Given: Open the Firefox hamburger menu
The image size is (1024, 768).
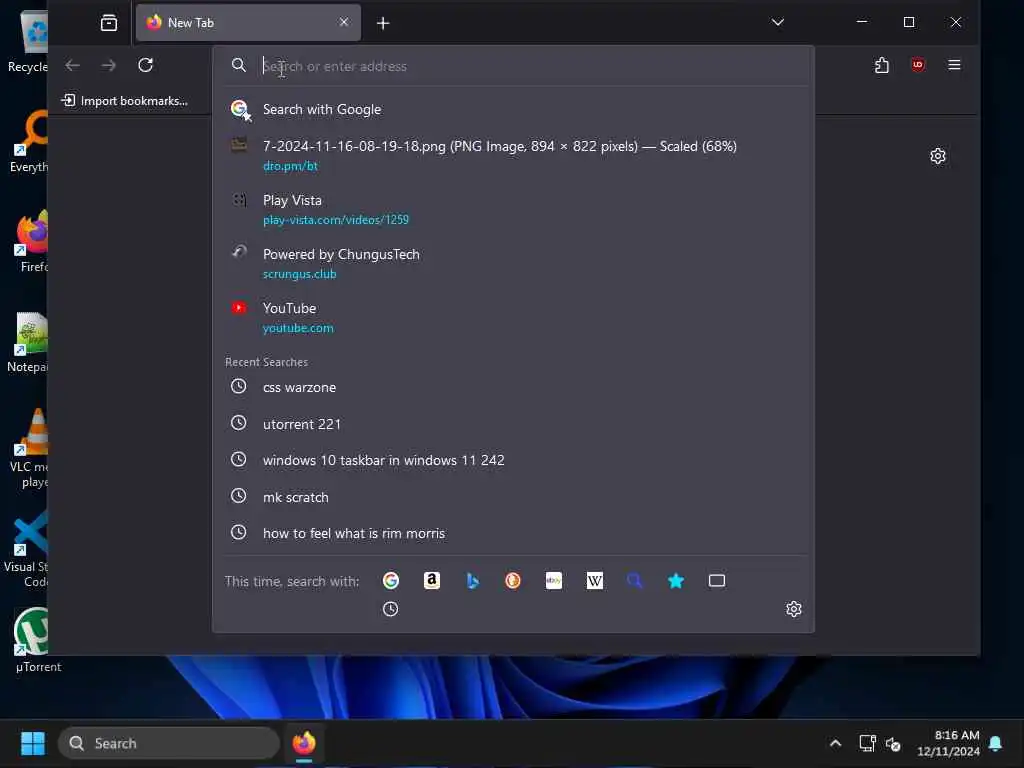Looking at the screenshot, I should (x=954, y=65).
